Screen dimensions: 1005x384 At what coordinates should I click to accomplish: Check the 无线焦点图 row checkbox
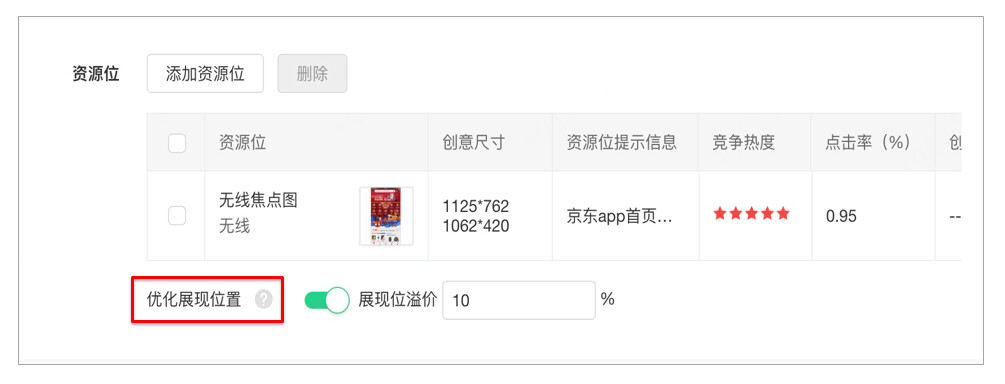point(177,215)
